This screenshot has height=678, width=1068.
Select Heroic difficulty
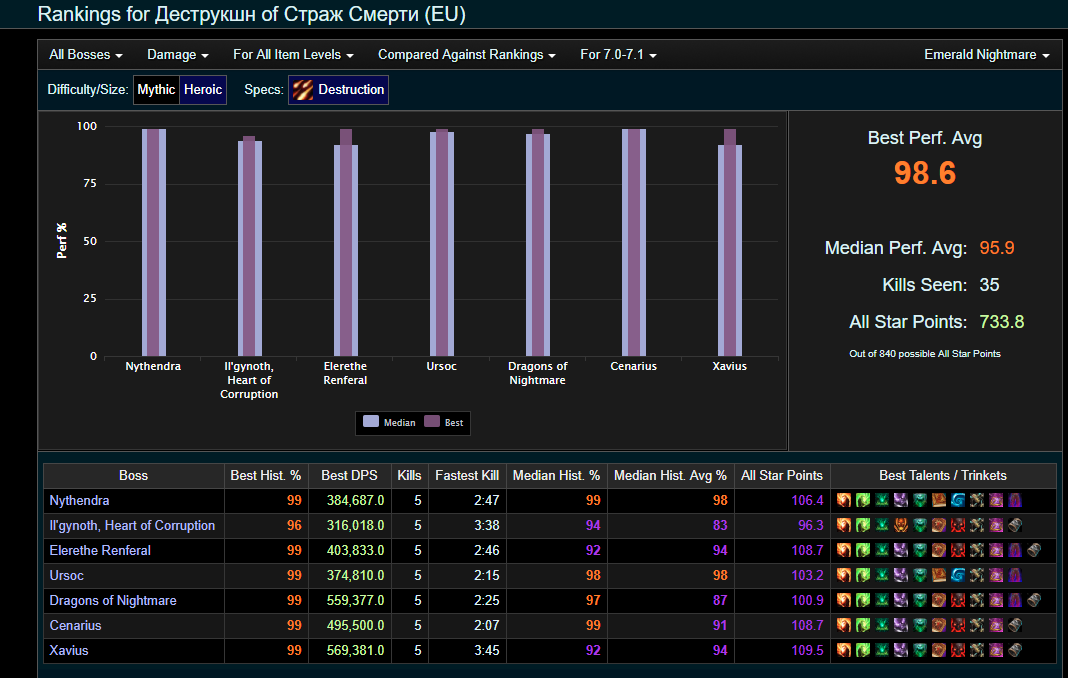(x=203, y=89)
